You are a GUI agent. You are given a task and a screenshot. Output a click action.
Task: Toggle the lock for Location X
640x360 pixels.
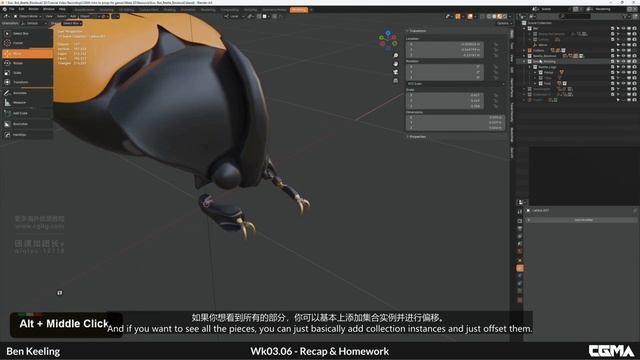tap(496, 44)
